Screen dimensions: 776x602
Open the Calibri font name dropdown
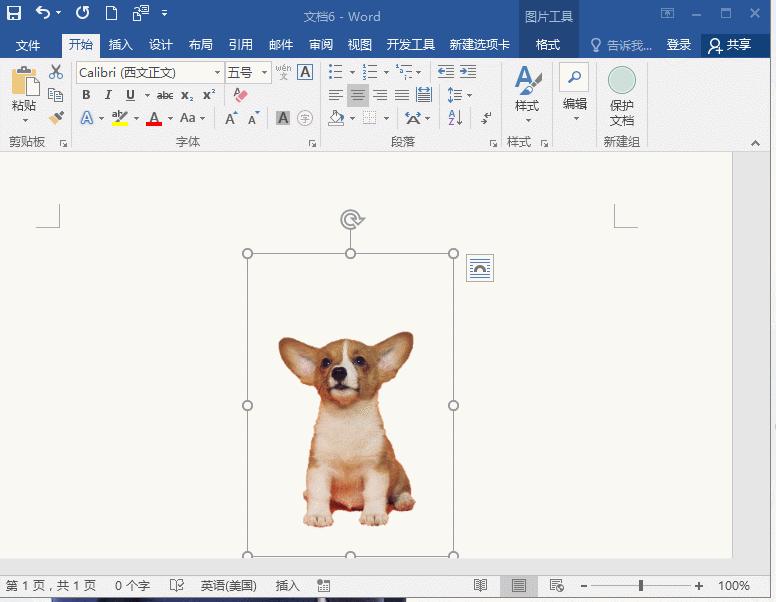pyautogui.click(x=217, y=73)
